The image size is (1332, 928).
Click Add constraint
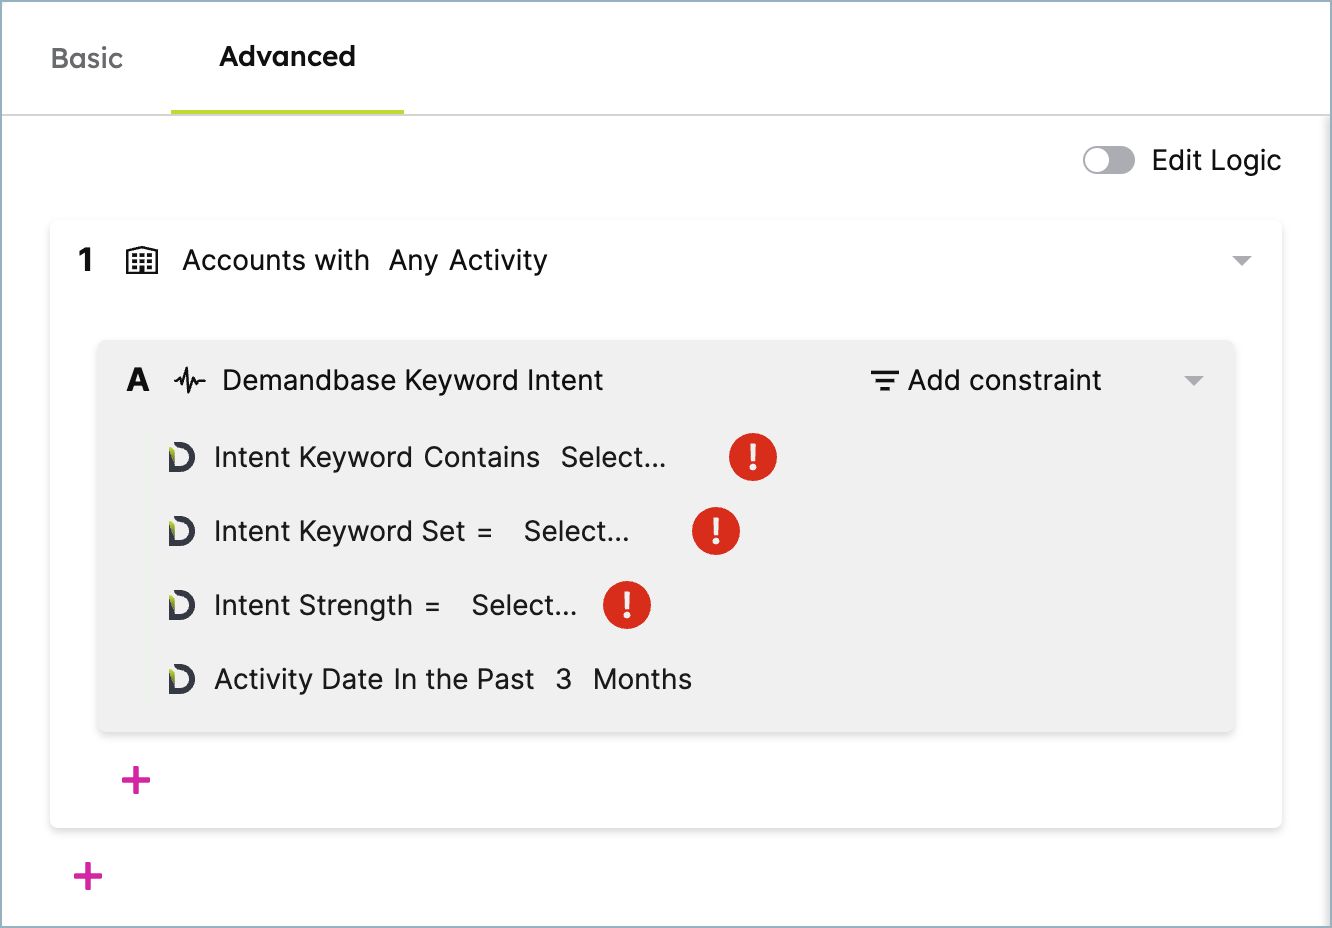(986, 381)
